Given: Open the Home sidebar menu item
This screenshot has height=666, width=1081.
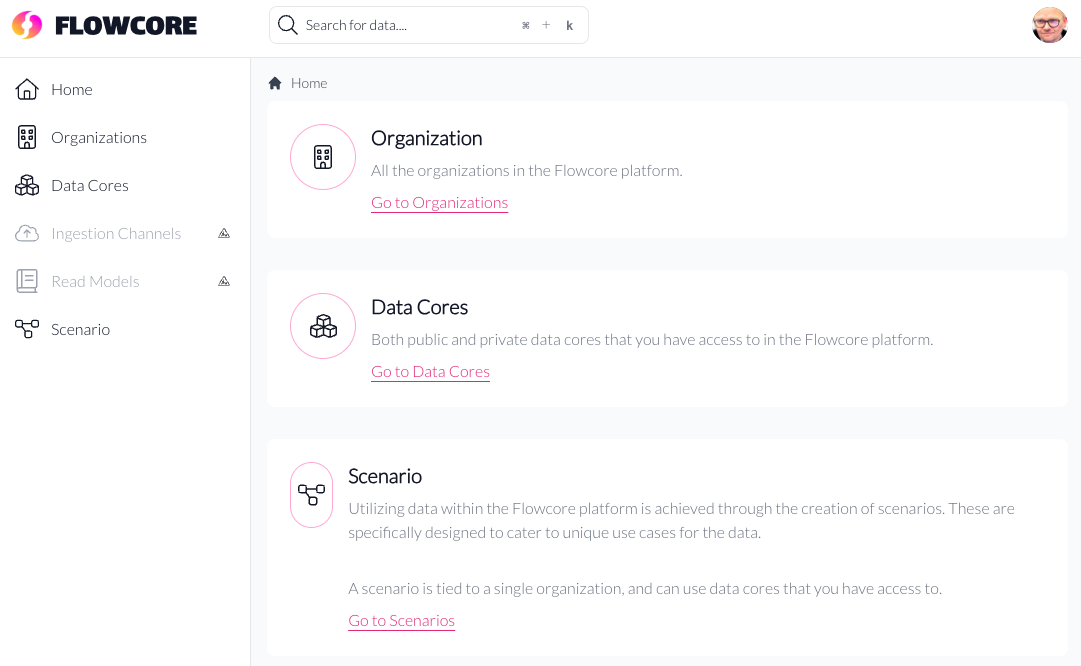Looking at the screenshot, I should point(72,89).
